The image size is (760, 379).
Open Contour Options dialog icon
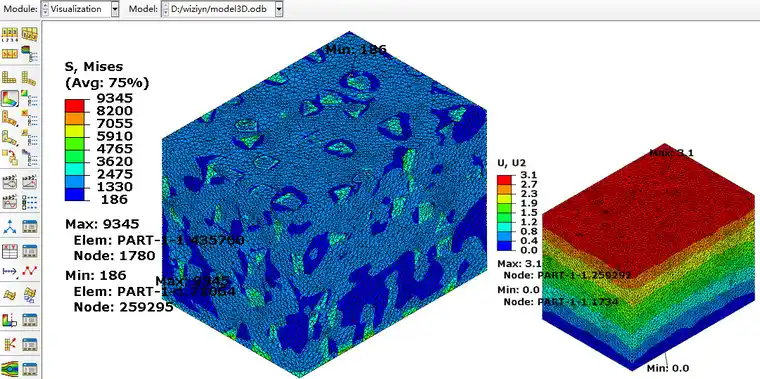tap(30, 99)
